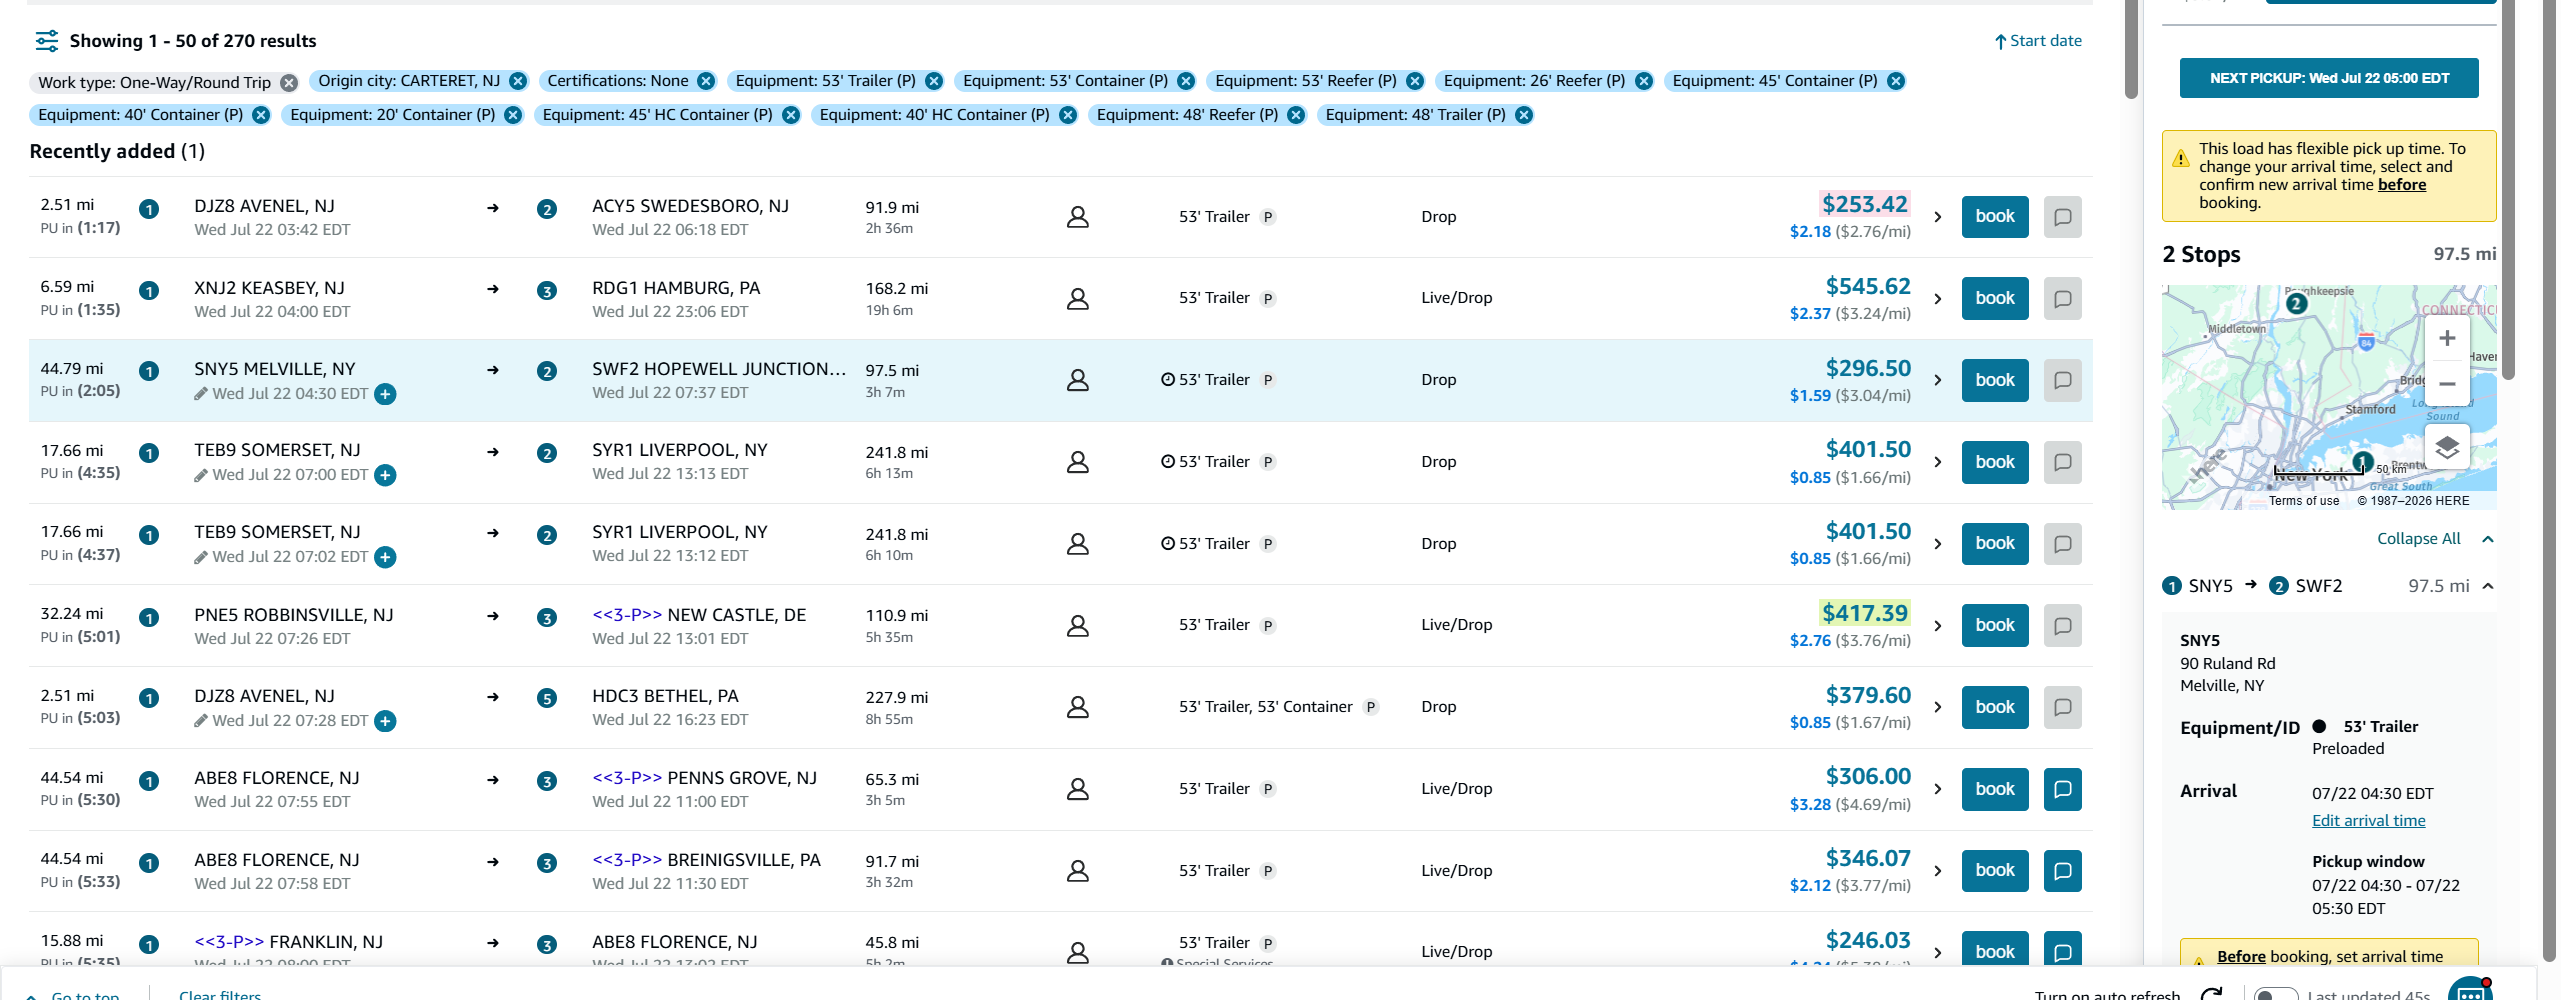
Task: Book the $417.39 PNE5 ROBBINSVILLE load
Action: pos(1994,626)
